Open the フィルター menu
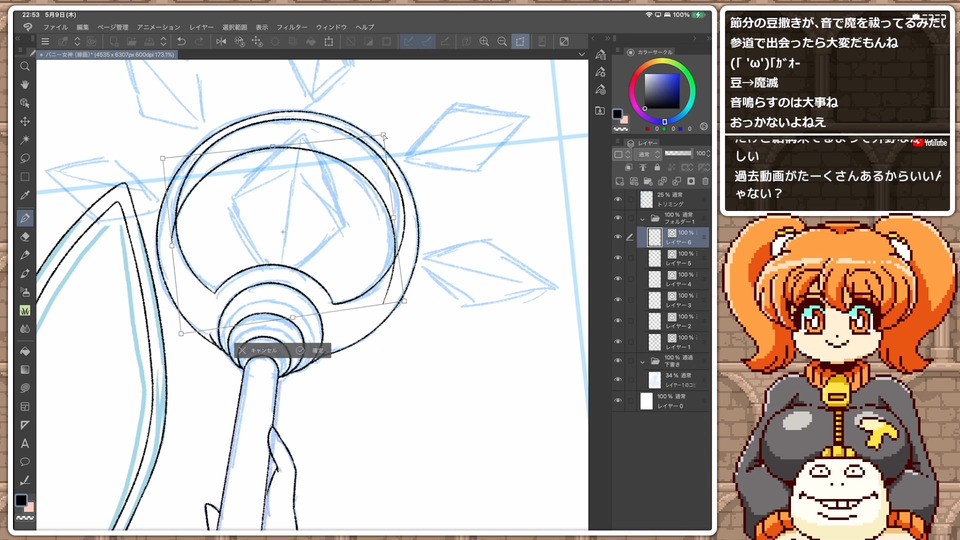 (292, 27)
